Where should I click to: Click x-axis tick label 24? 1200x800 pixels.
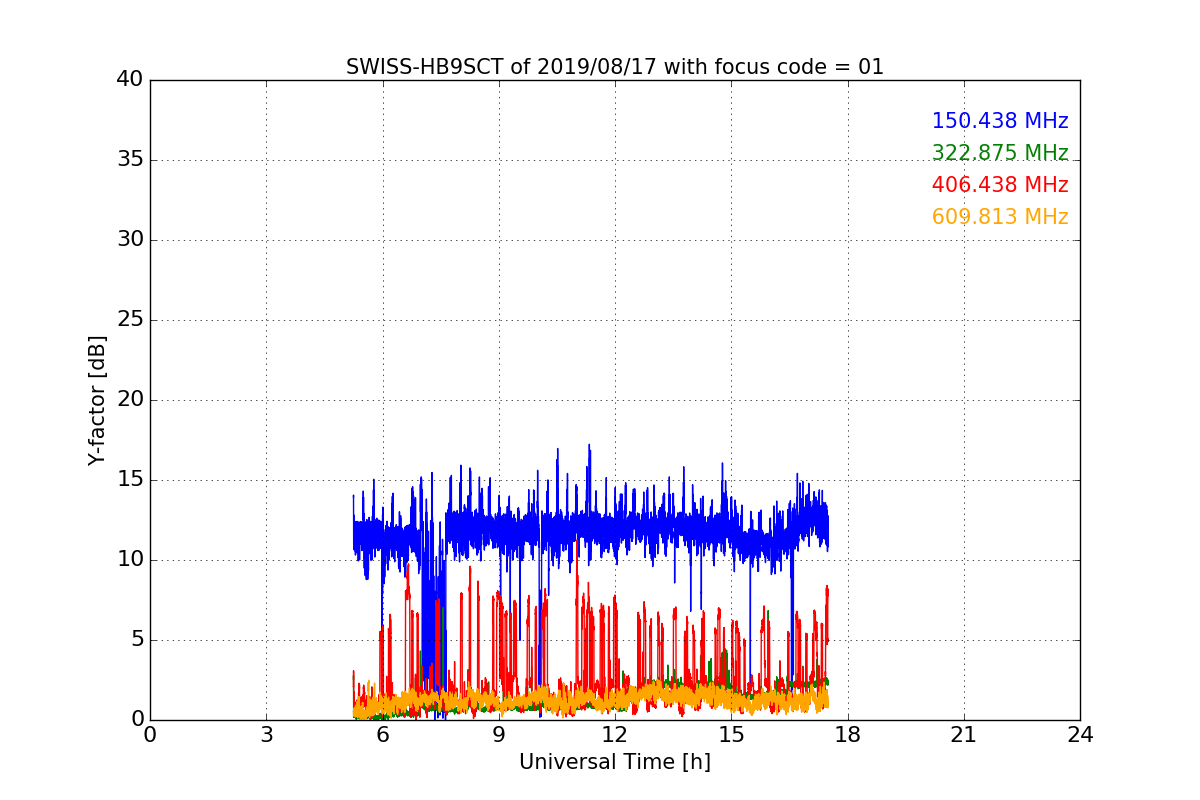coord(1080,735)
